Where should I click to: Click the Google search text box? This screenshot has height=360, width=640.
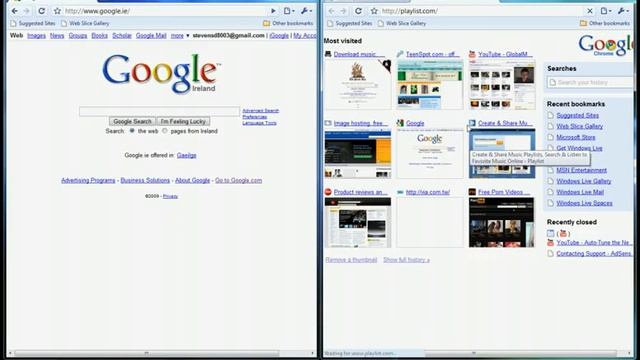(159, 111)
